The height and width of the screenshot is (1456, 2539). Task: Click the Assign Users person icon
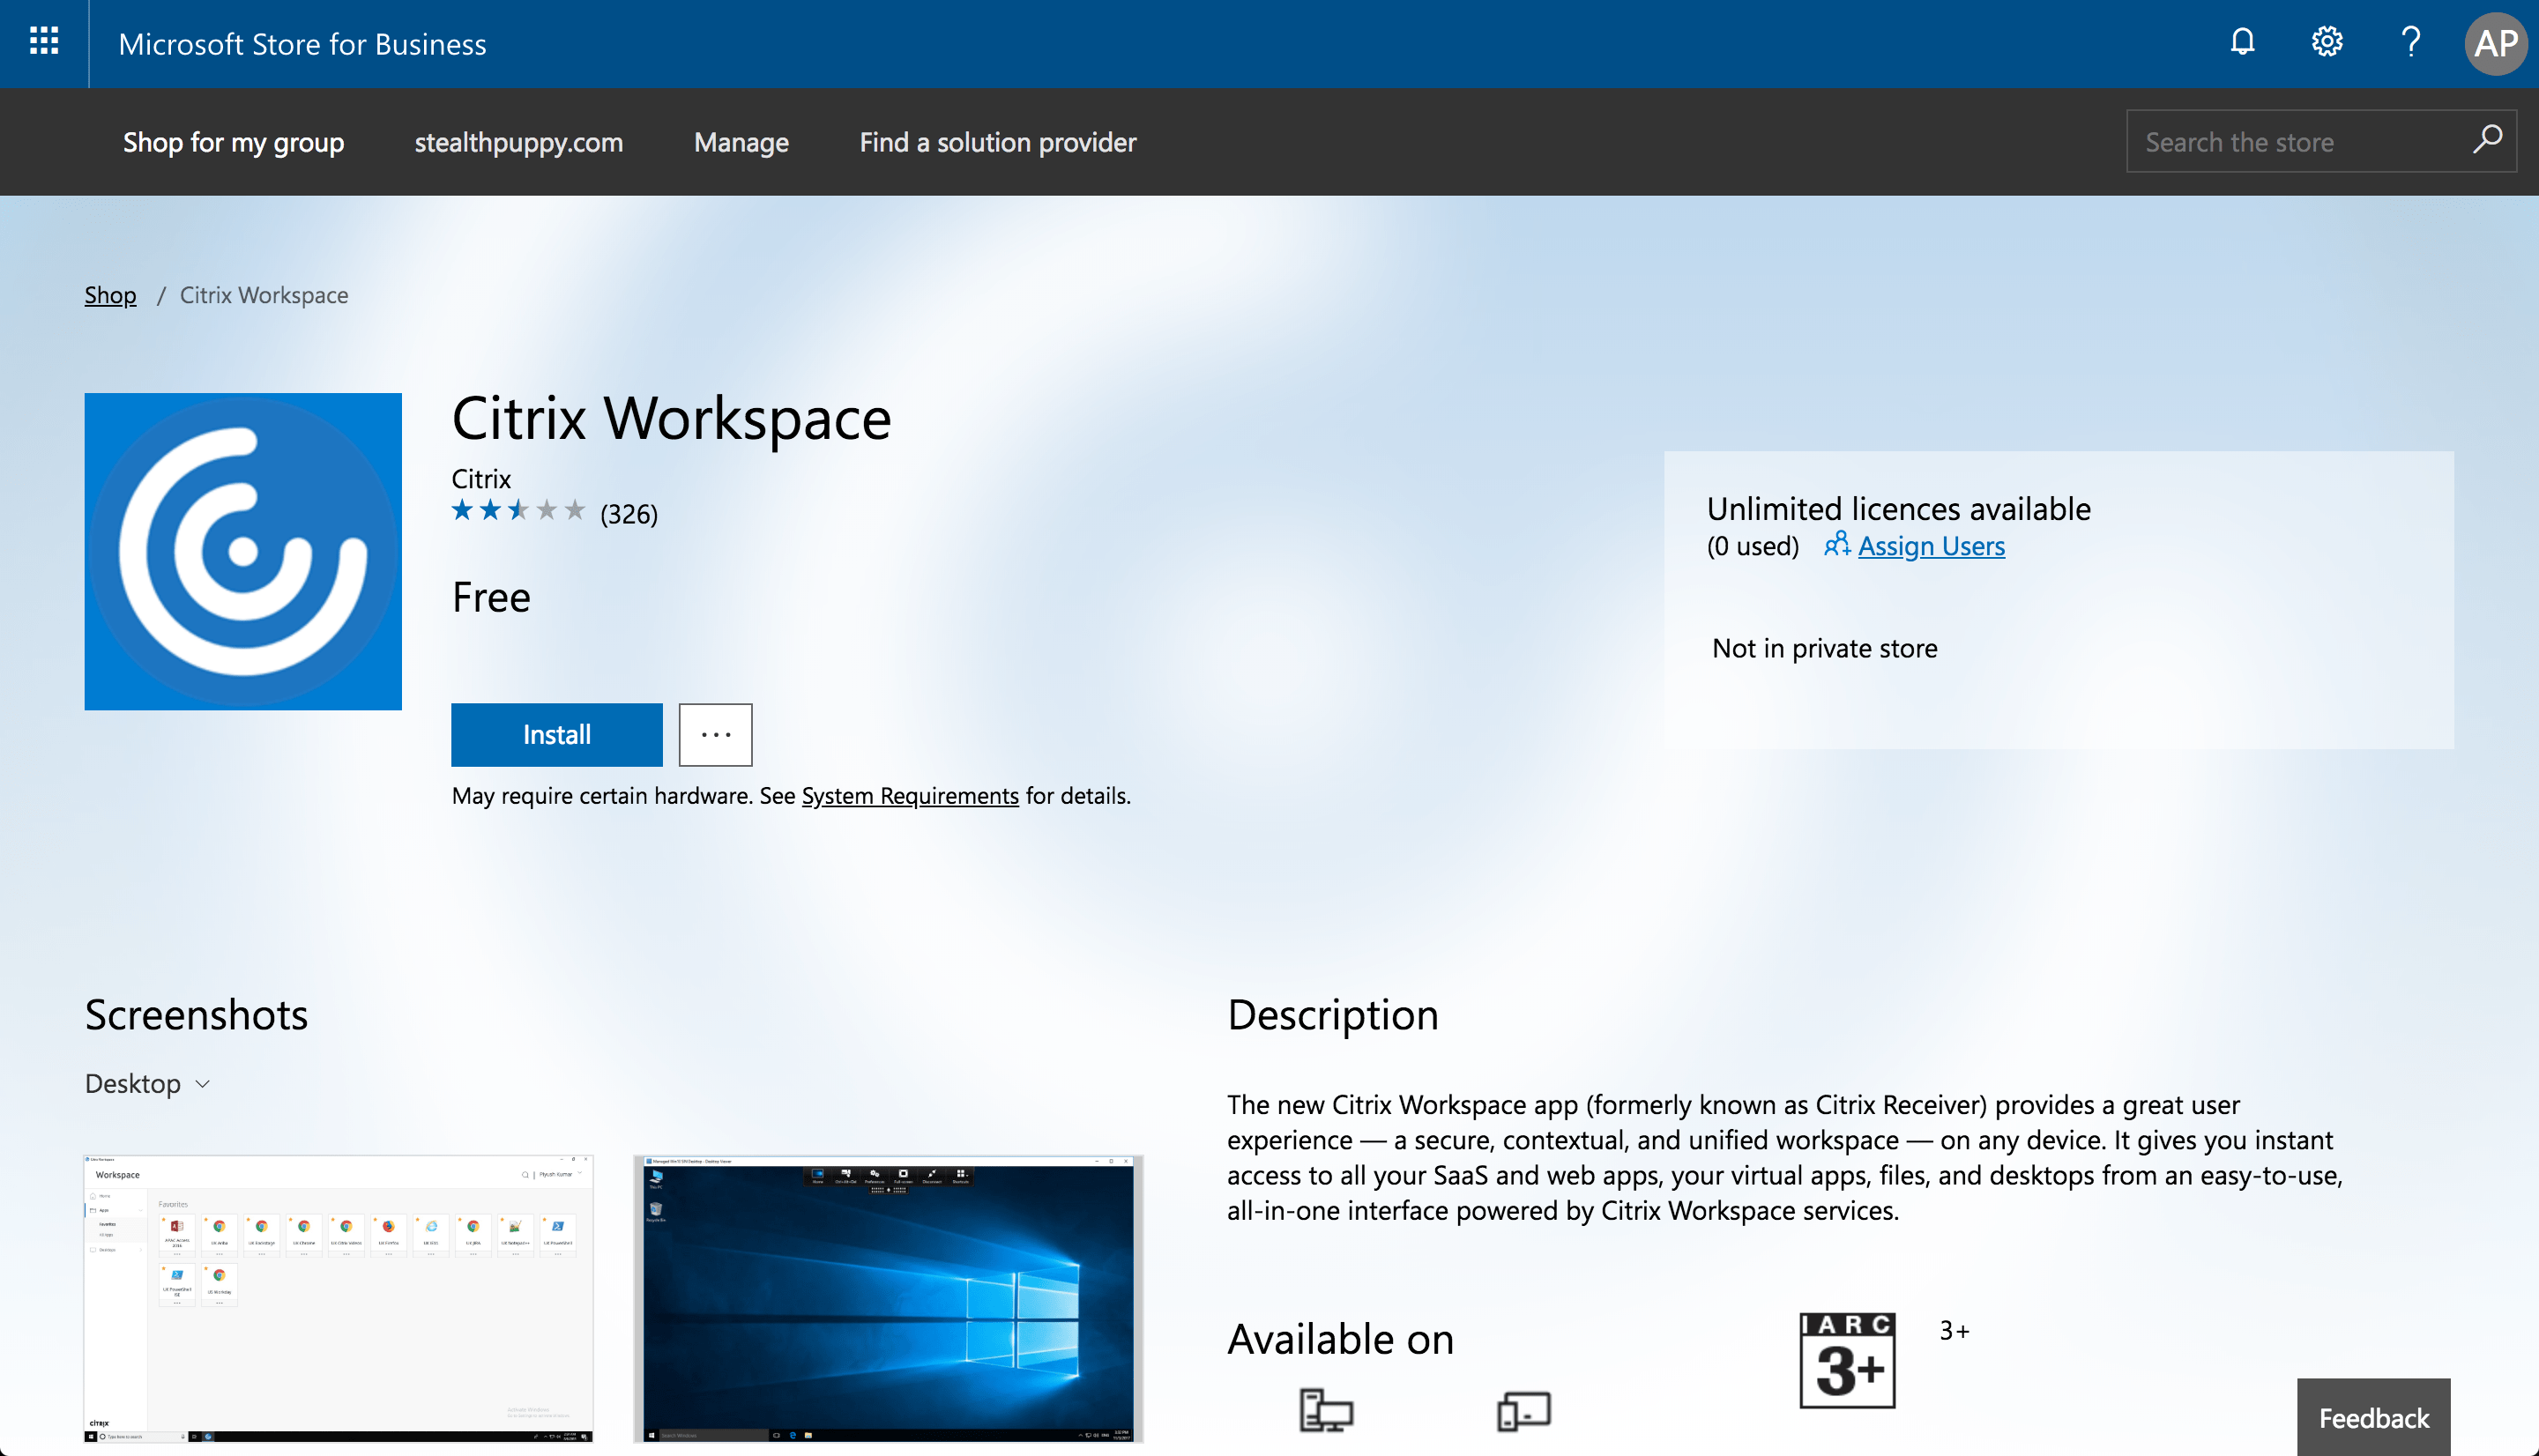pyautogui.click(x=1833, y=544)
